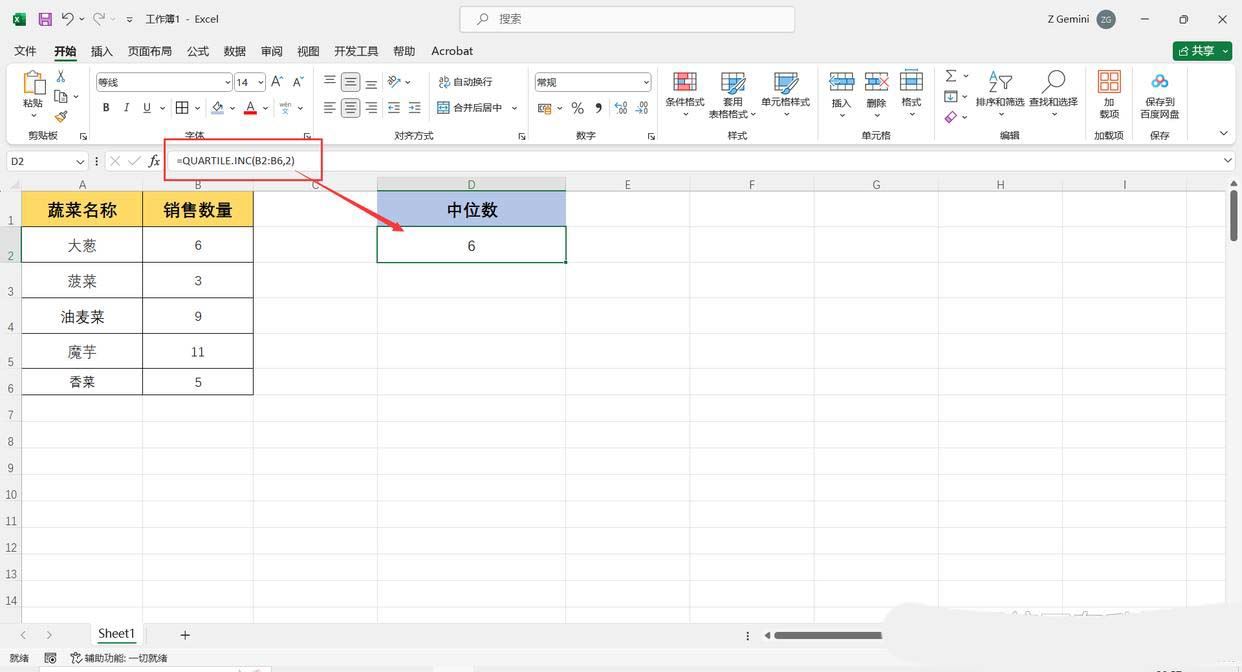Click the Clear eraser icon
The image size is (1242, 672).
pos(951,116)
